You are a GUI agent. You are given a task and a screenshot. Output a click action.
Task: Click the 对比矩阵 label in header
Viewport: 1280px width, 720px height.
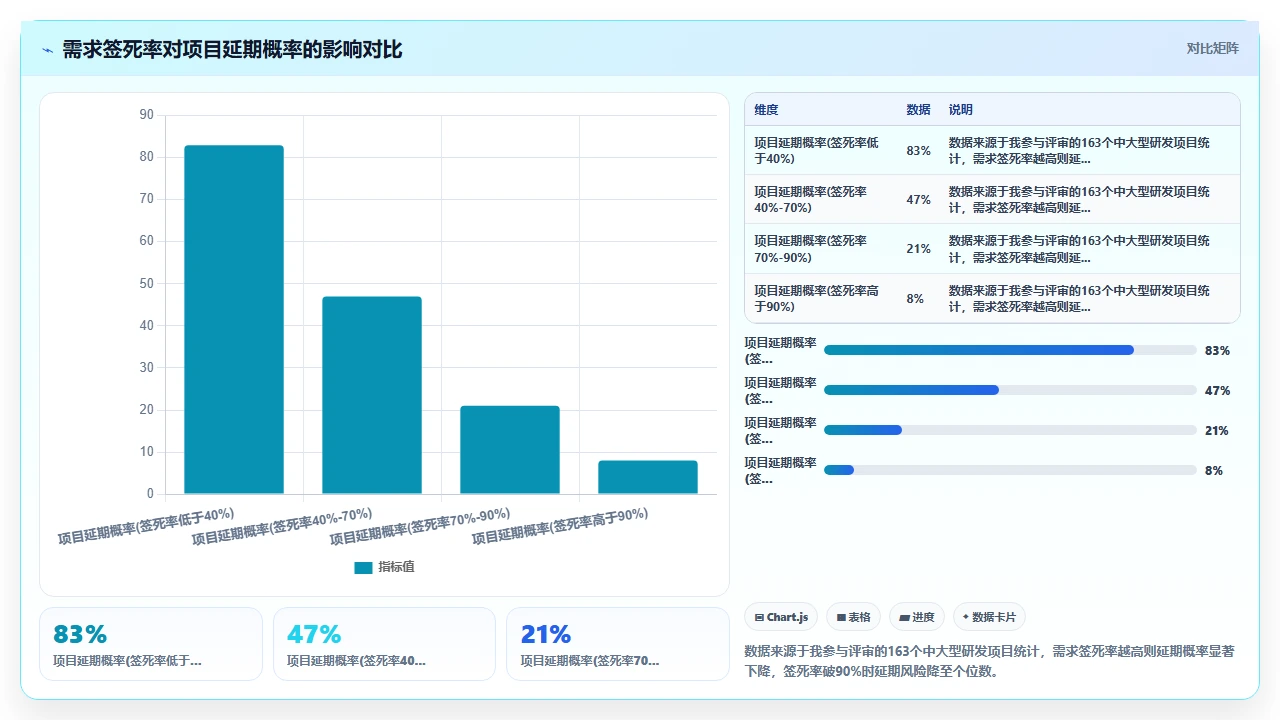[x=1212, y=48]
